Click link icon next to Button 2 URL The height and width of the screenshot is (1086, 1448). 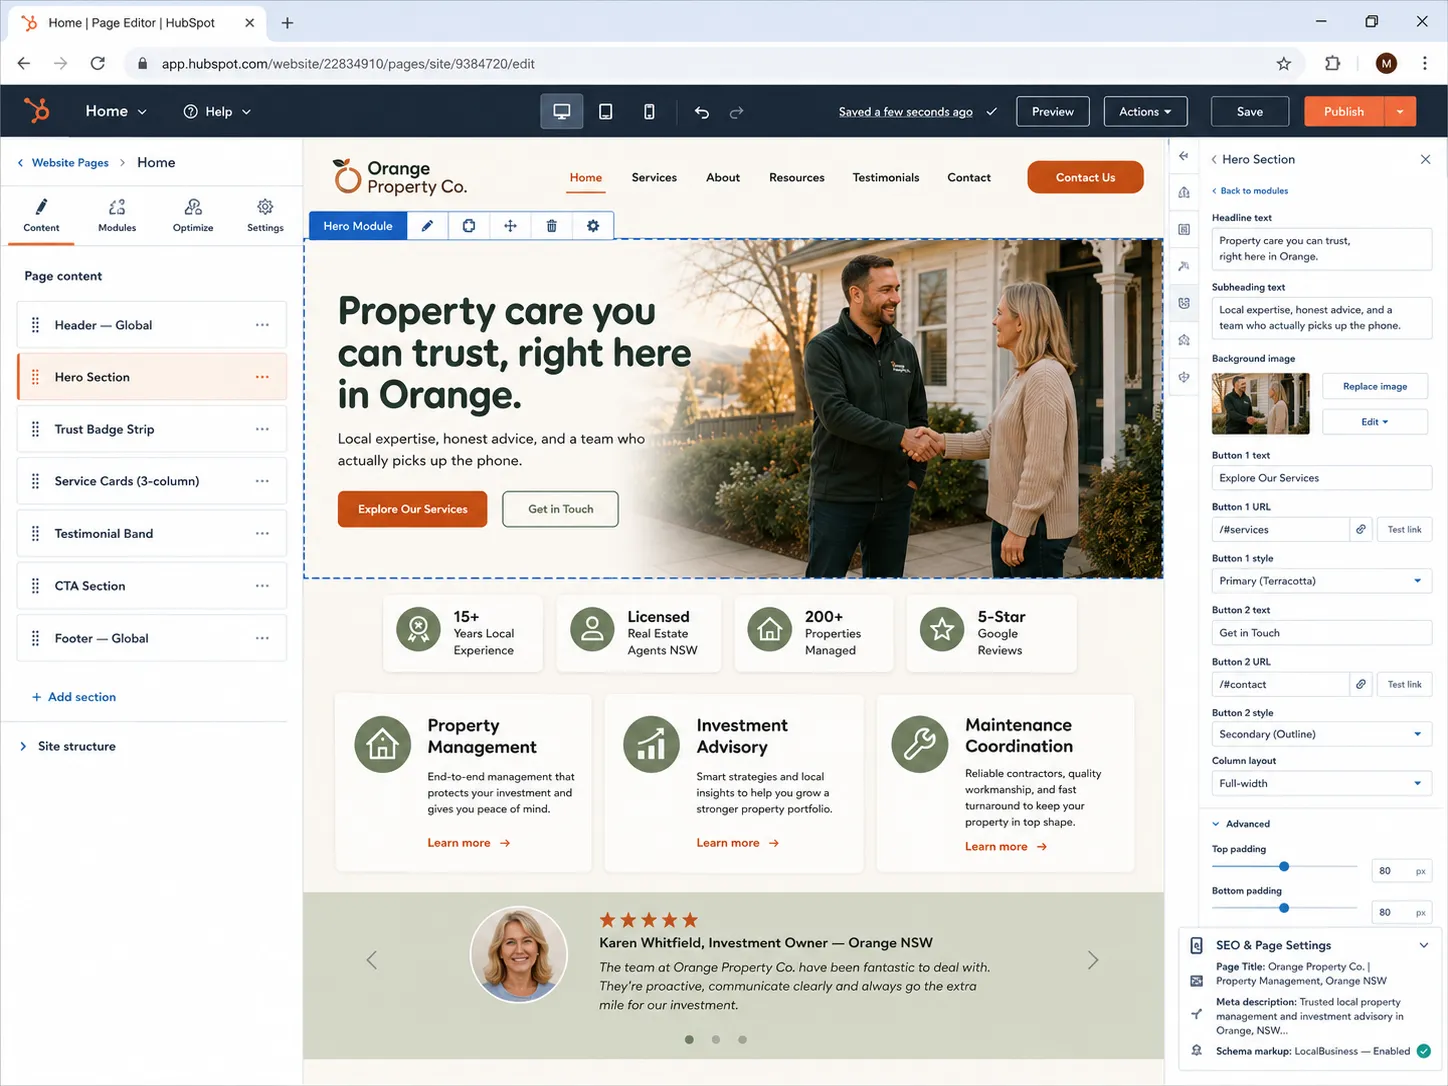point(1361,684)
